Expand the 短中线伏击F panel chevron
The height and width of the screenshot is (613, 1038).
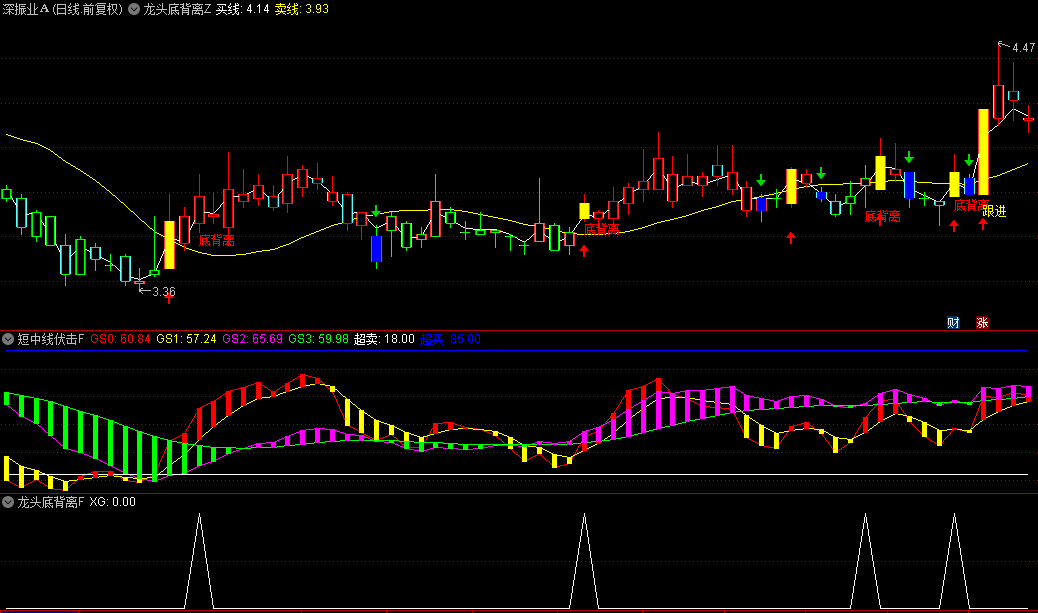click(9, 339)
